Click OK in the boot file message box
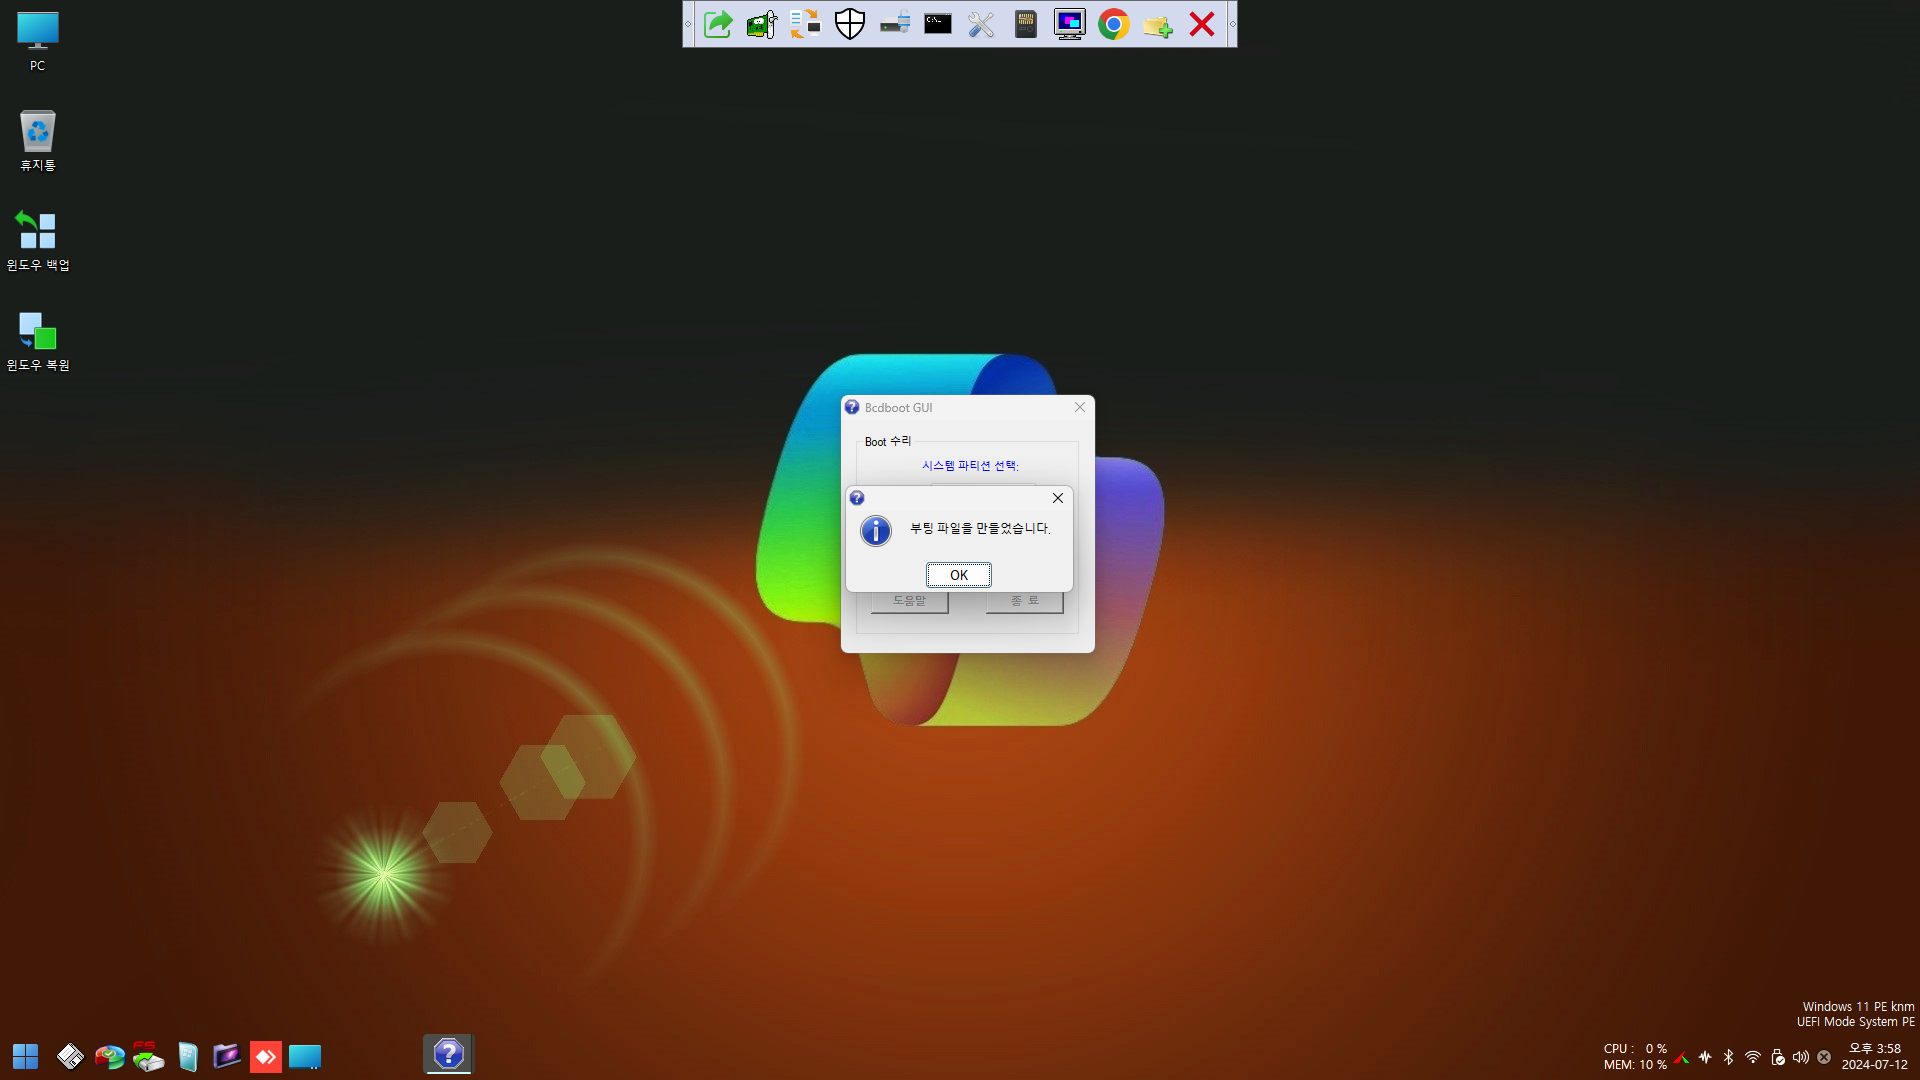 click(x=958, y=575)
